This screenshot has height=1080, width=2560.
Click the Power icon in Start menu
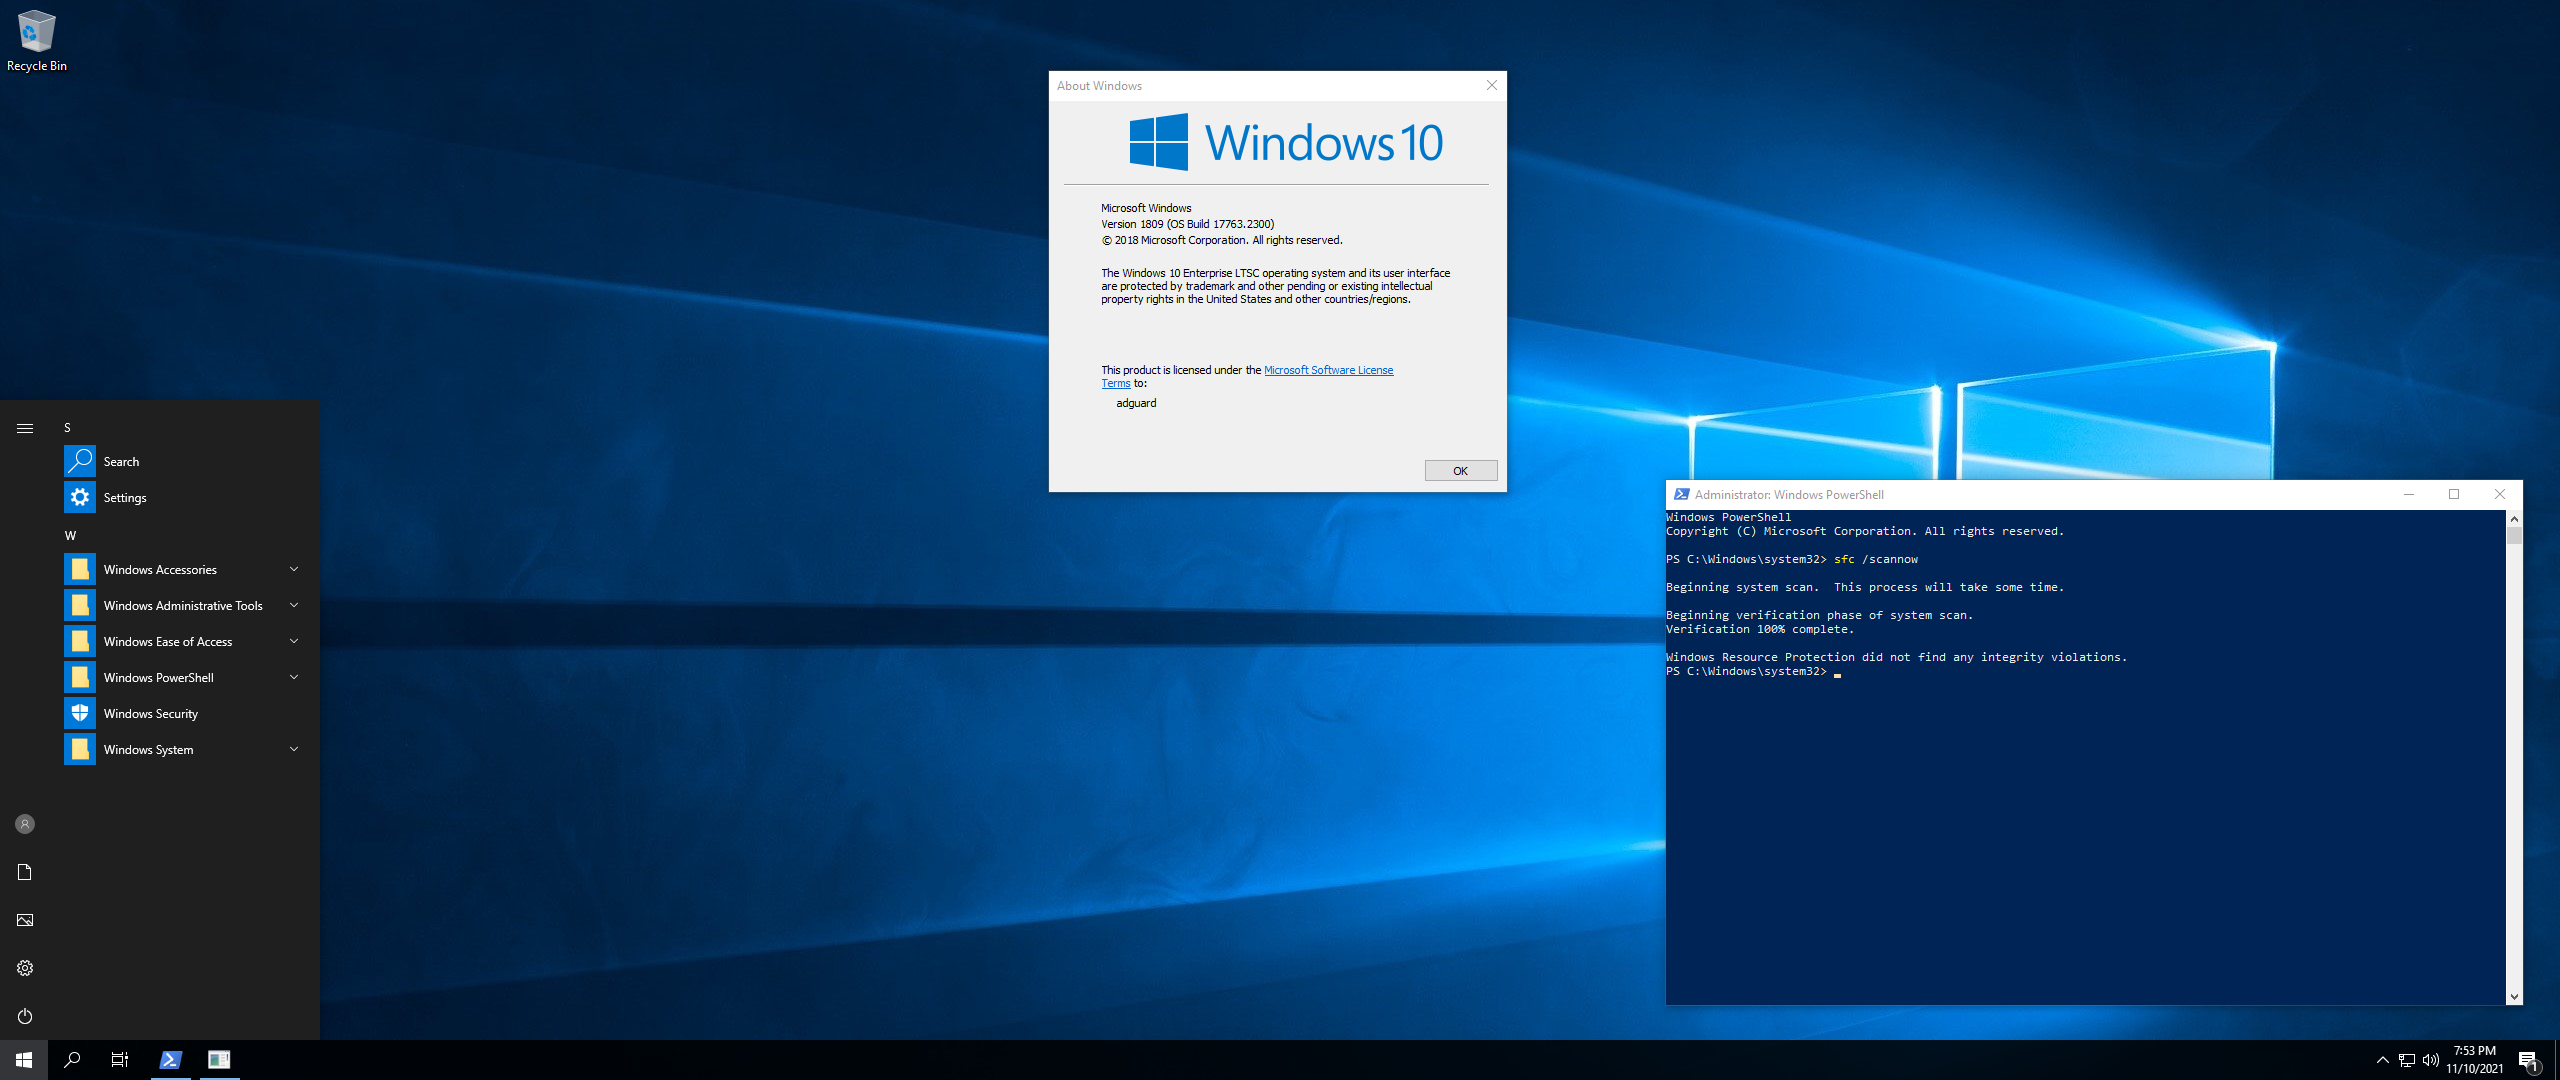(25, 1016)
